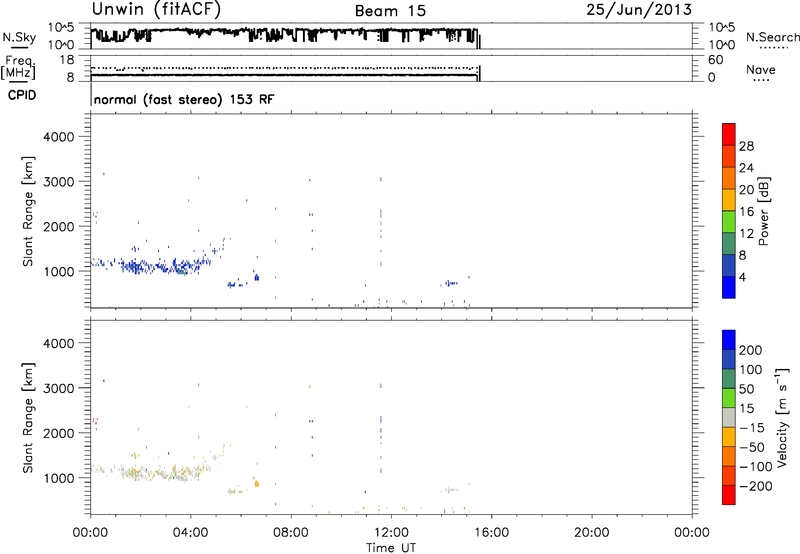
Task: Click the "Power [dB]" color bar title
Action: coord(763,211)
